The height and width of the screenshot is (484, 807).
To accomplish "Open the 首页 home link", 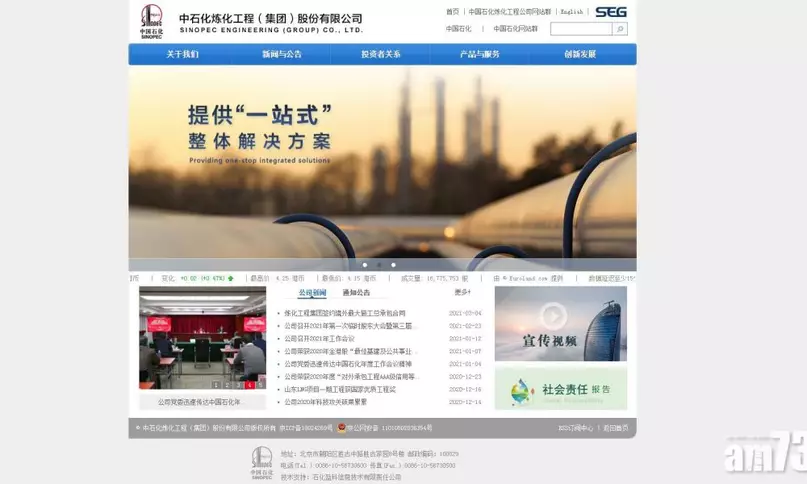I will pyautogui.click(x=452, y=11).
